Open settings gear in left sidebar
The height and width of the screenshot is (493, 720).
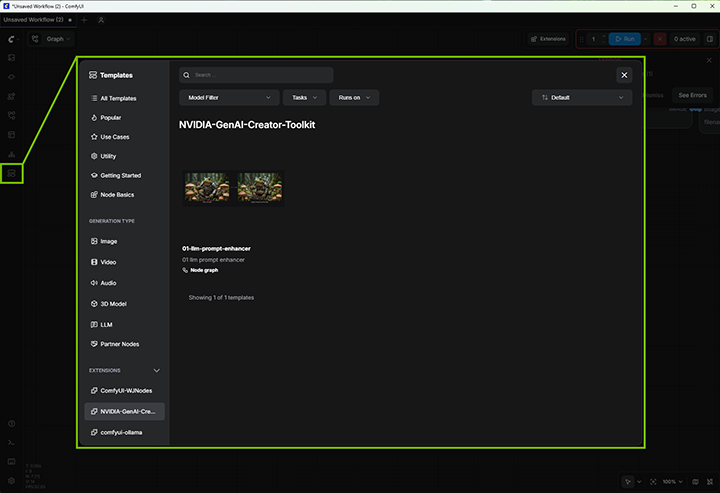pyautogui.click(x=11, y=481)
